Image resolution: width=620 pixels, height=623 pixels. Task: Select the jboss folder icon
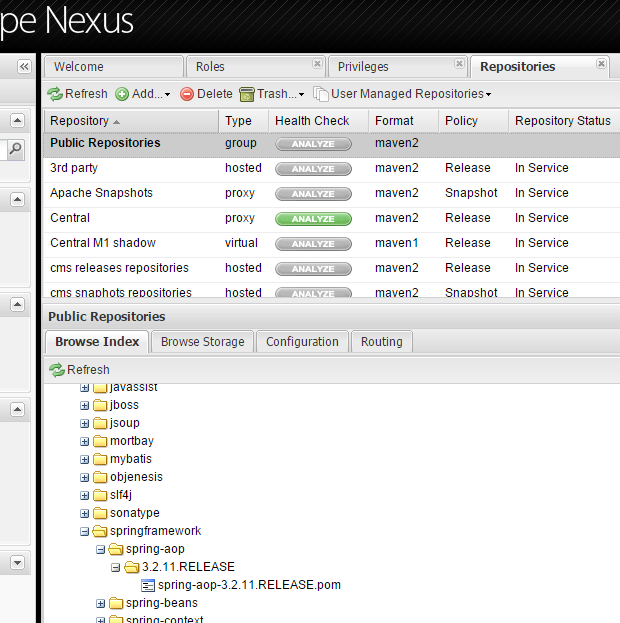click(x=100, y=405)
